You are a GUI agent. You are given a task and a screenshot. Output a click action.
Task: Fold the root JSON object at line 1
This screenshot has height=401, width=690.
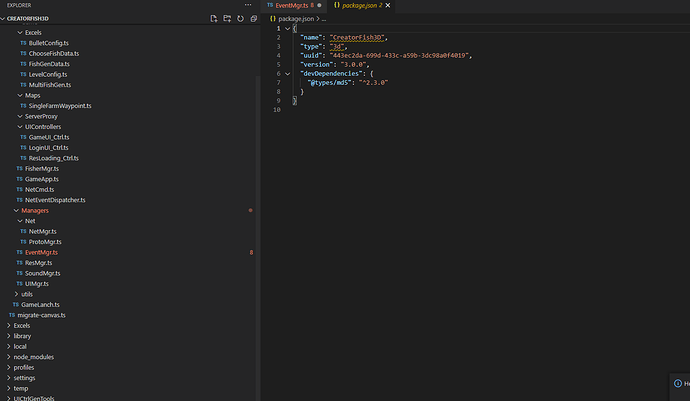(287, 29)
